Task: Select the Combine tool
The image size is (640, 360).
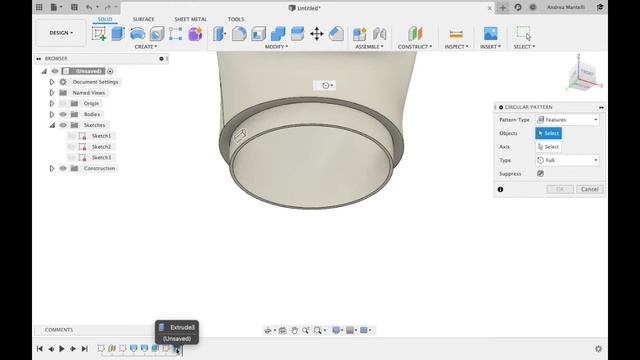Action: pos(278,33)
